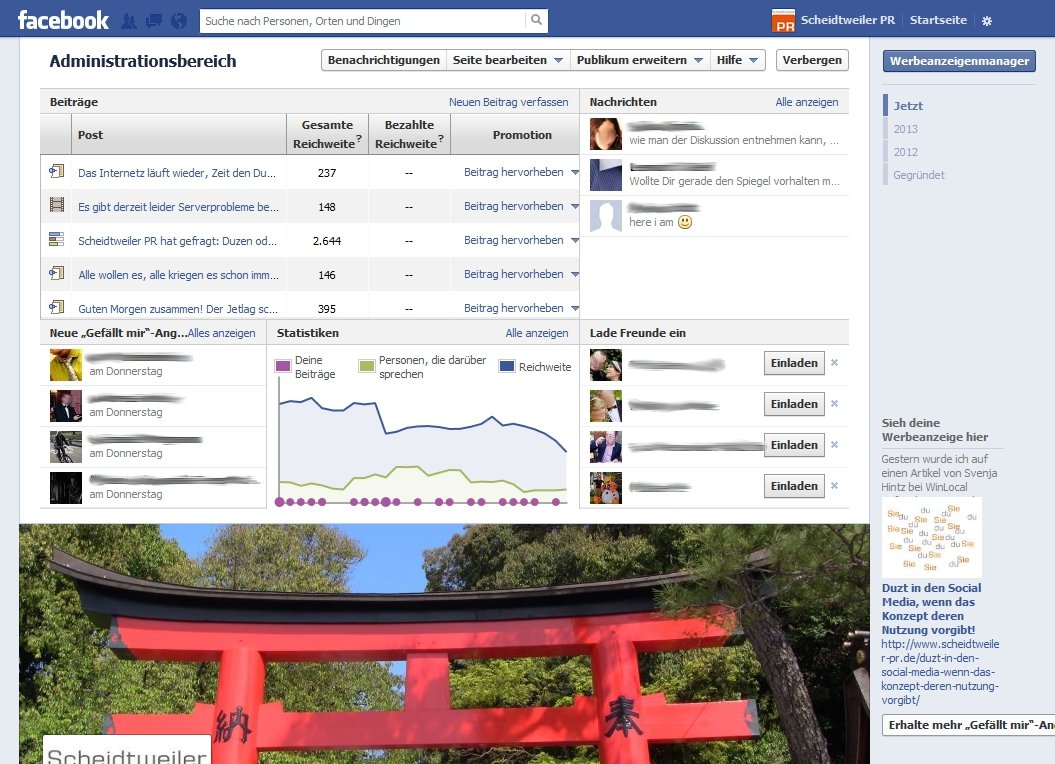The width and height of the screenshot is (1055, 764).
Task: Open the settings gear in header
Action: click(x=986, y=21)
